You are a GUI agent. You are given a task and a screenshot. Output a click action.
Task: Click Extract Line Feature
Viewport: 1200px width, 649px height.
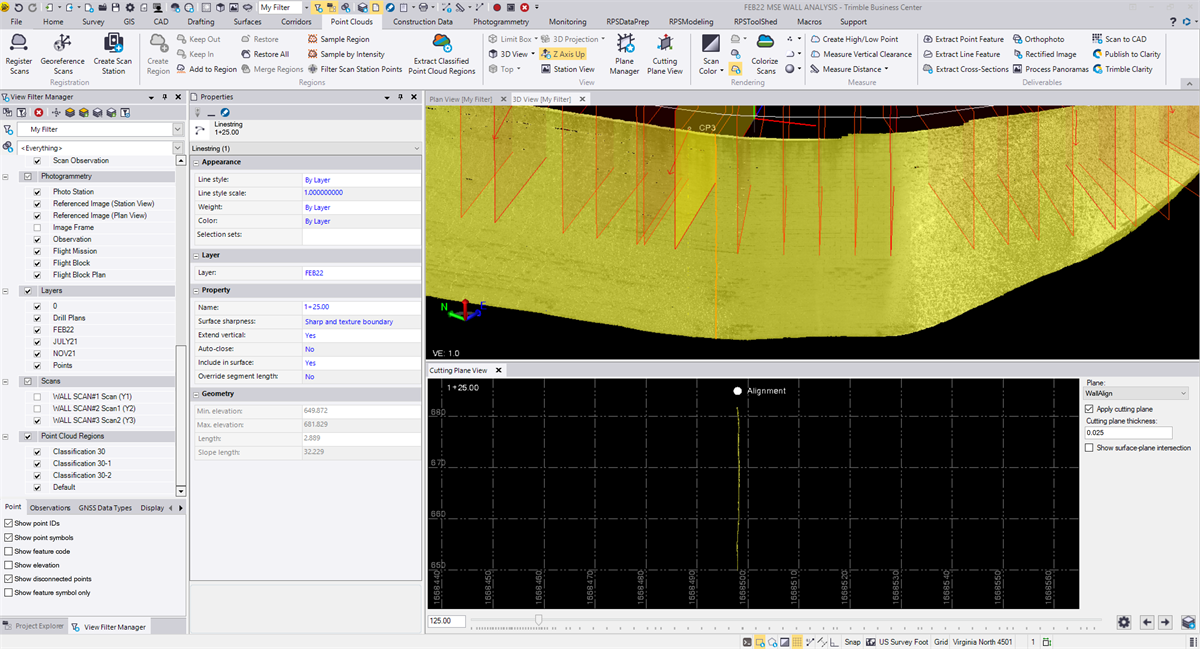[960, 54]
